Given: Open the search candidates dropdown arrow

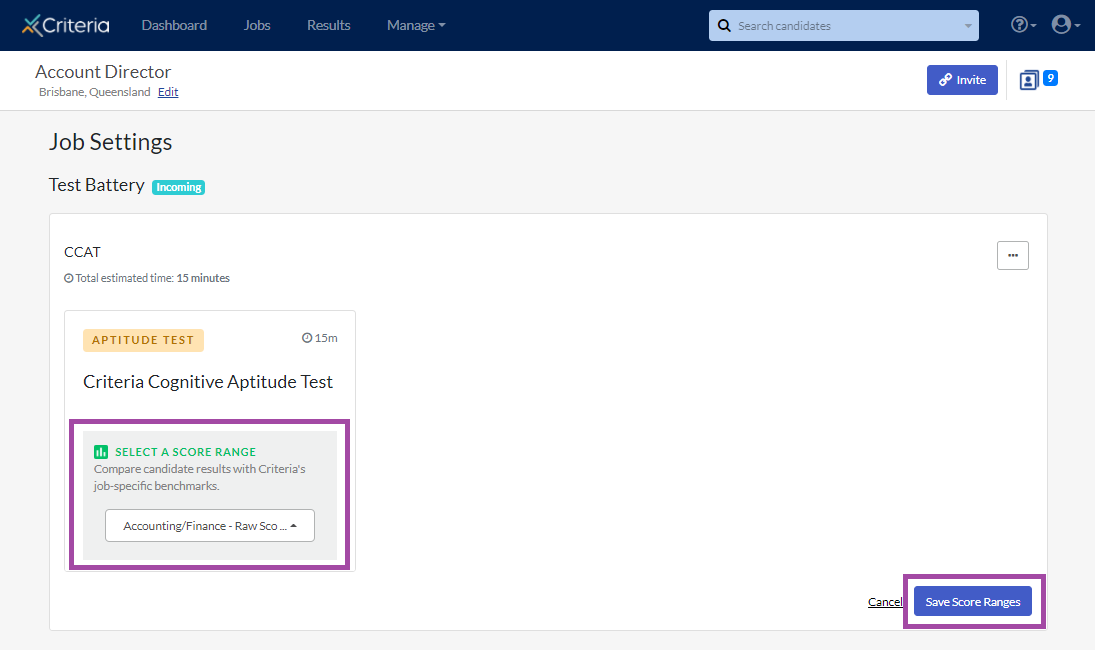Looking at the screenshot, I should coord(968,26).
